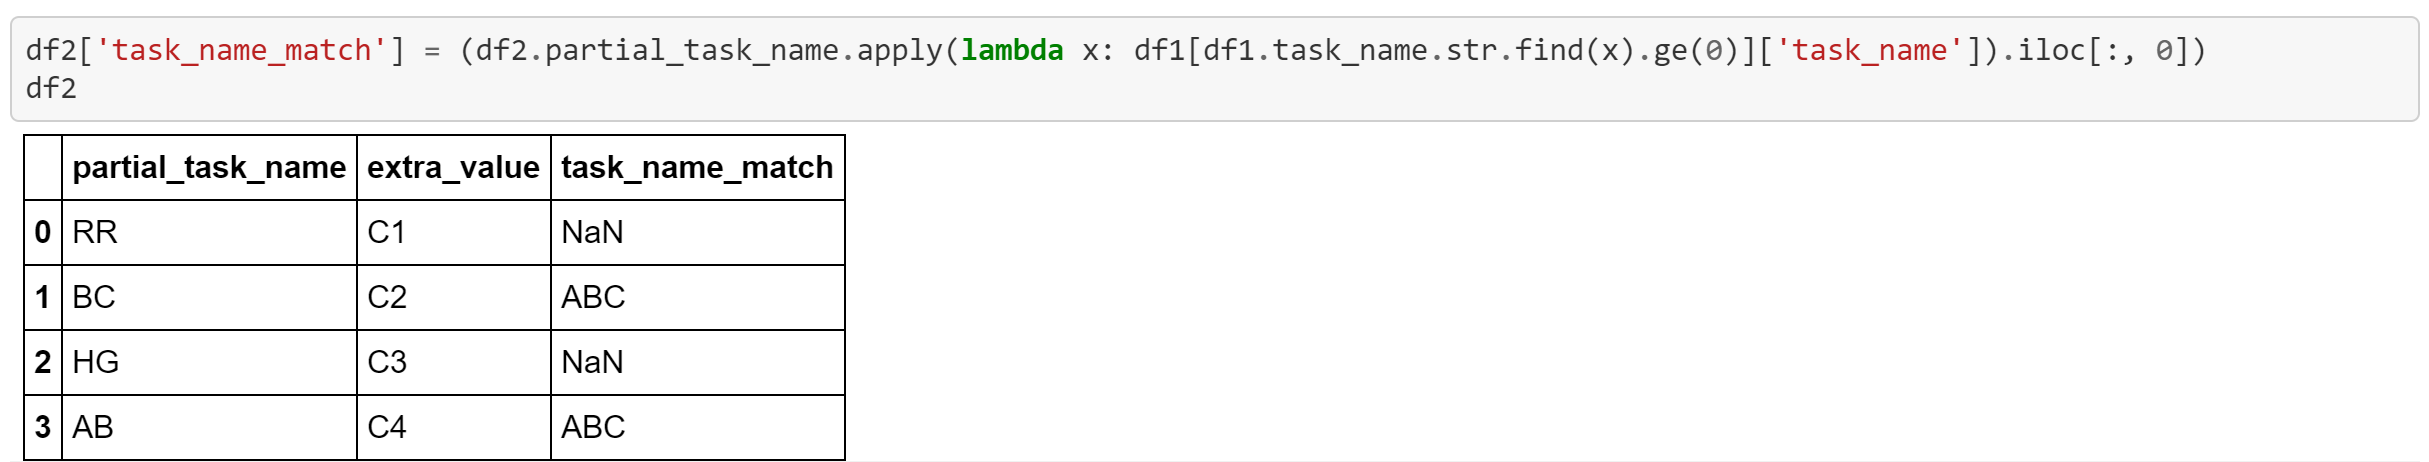The image size is (2429, 462).
Task: Select the extra_value column header
Action: [x=453, y=167]
